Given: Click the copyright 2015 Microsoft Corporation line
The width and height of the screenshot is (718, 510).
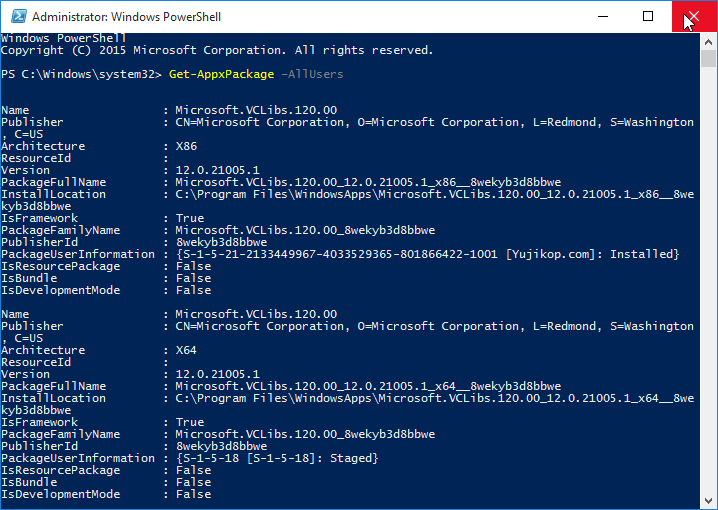Looking at the screenshot, I should tap(217, 50).
